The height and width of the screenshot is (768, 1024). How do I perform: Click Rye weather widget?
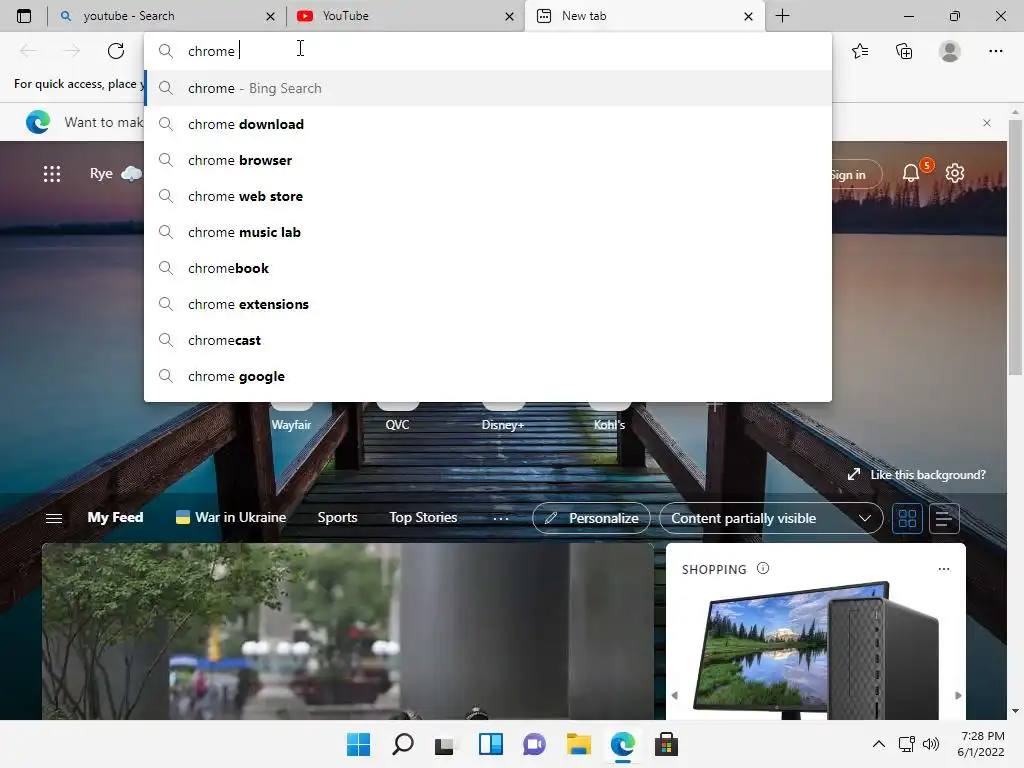pyautogui.click(x=116, y=173)
